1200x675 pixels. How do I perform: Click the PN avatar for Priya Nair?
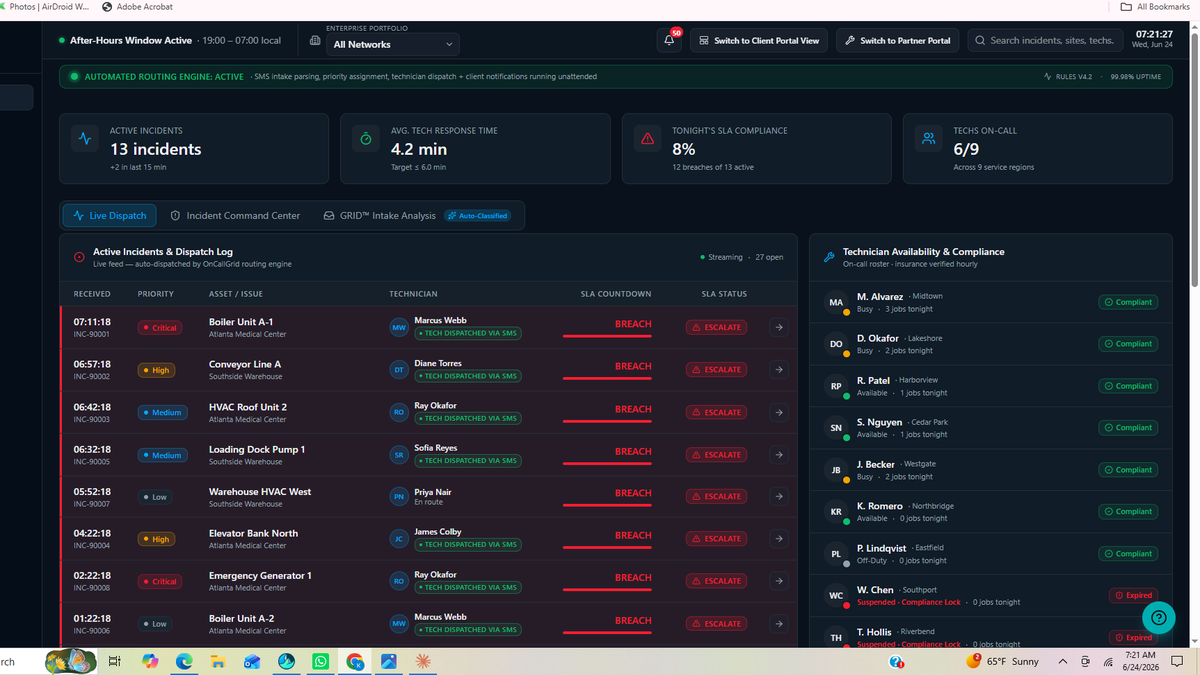pyautogui.click(x=398, y=496)
